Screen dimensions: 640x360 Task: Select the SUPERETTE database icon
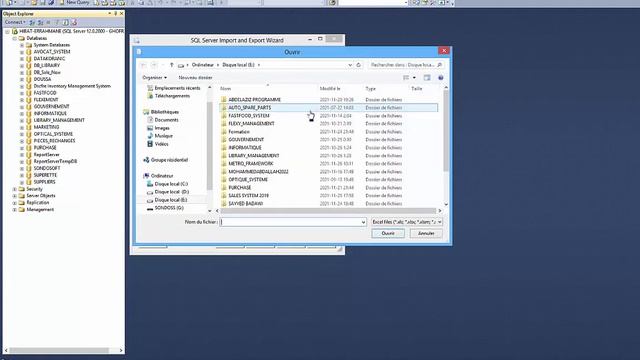29,175
